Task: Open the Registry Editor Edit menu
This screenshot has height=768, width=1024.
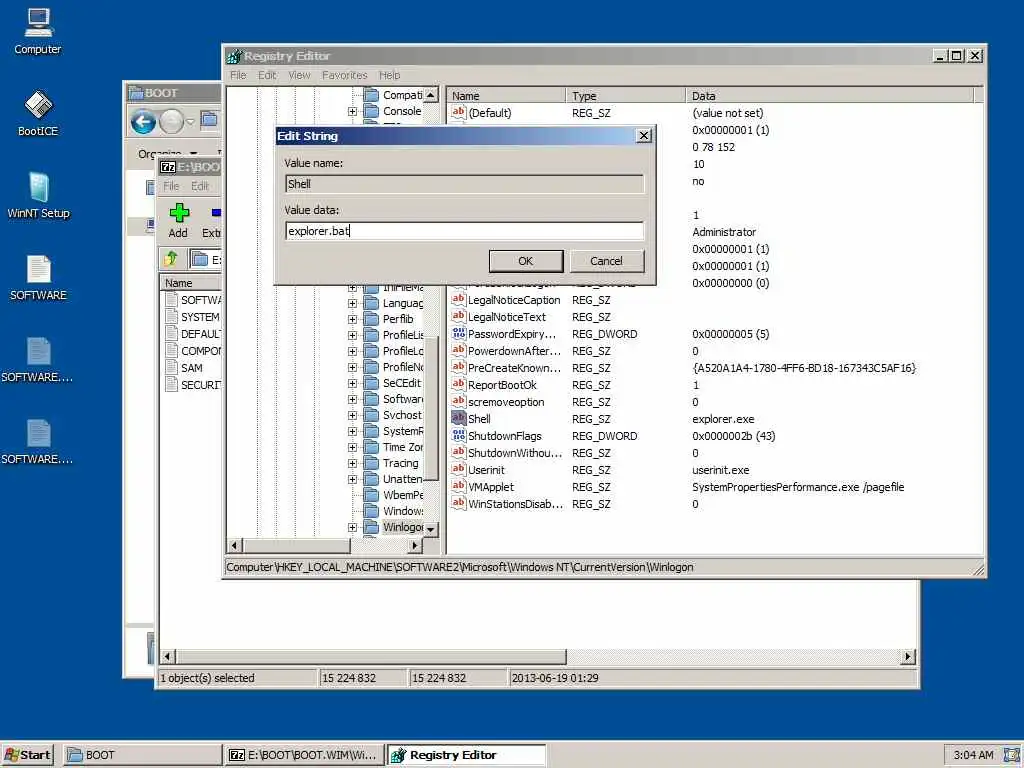Action: 267,75
